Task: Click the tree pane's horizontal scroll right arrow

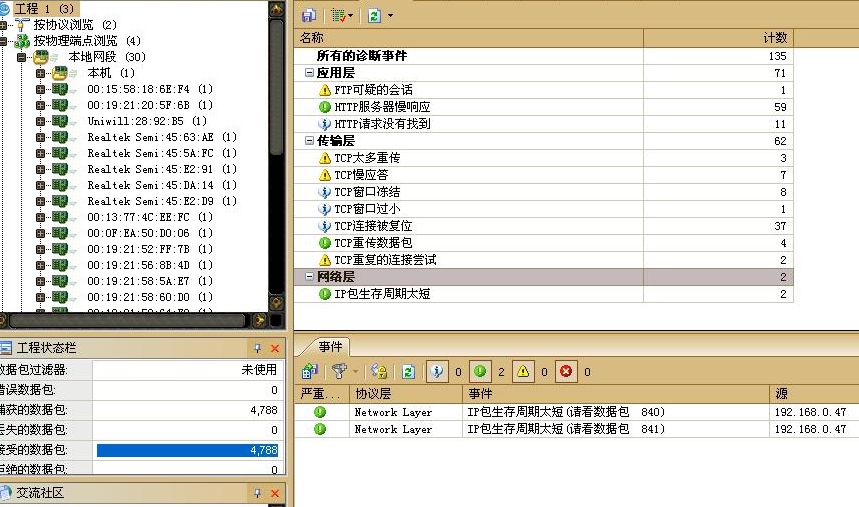Action: click(260, 320)
